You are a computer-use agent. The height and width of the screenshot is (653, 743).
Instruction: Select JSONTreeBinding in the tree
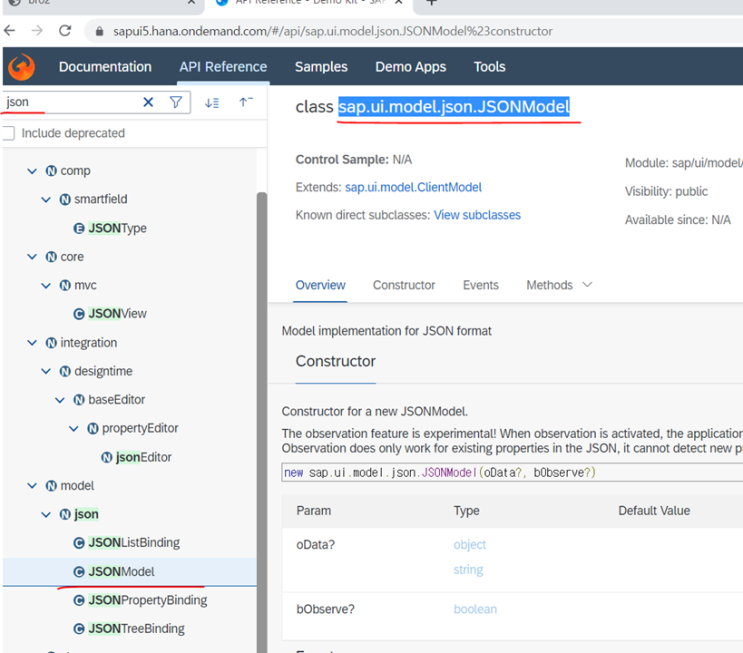(136, 629)
